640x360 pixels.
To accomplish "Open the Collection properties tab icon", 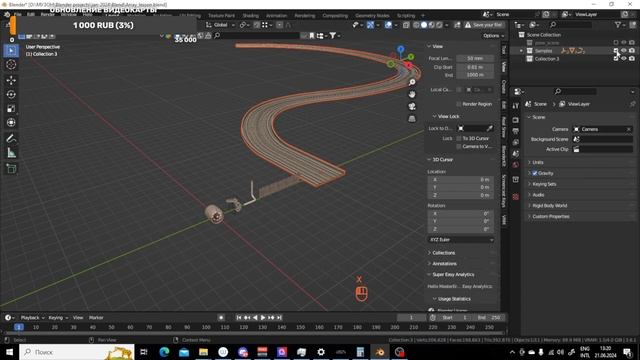I will point(516,180).
